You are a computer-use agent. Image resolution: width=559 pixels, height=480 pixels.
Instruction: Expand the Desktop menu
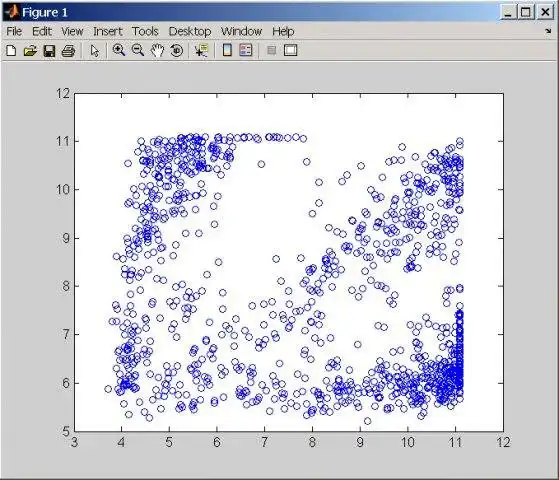click(190, 31)
